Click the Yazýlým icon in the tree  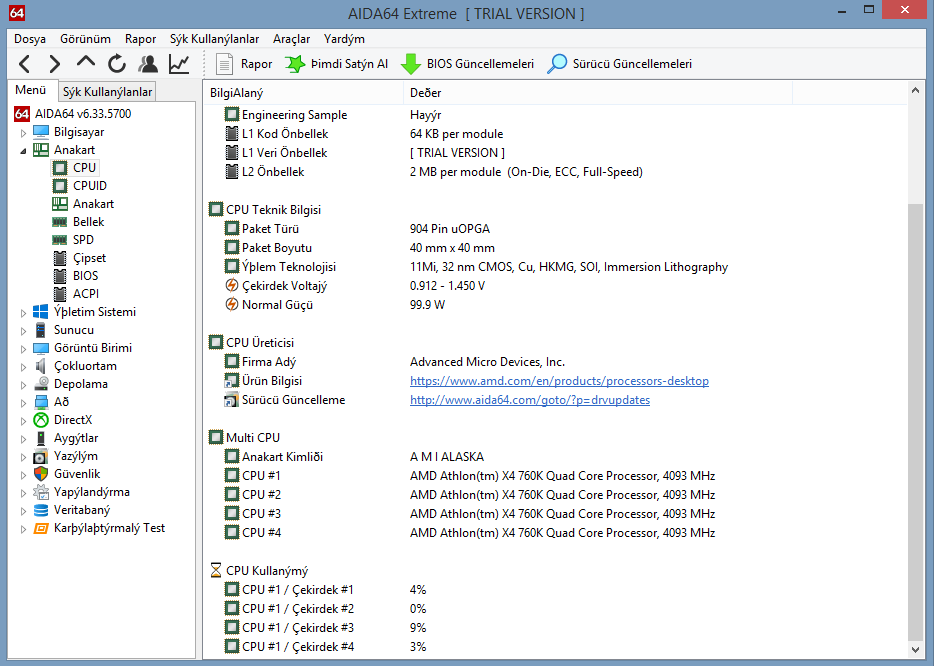41,456
